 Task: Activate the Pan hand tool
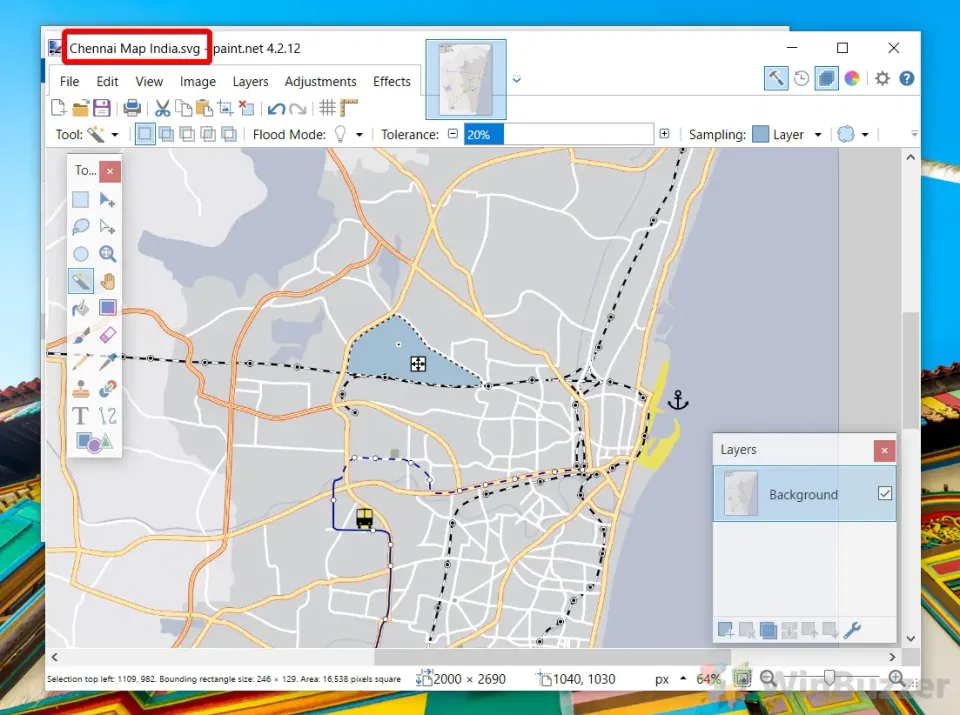[108, 281]
